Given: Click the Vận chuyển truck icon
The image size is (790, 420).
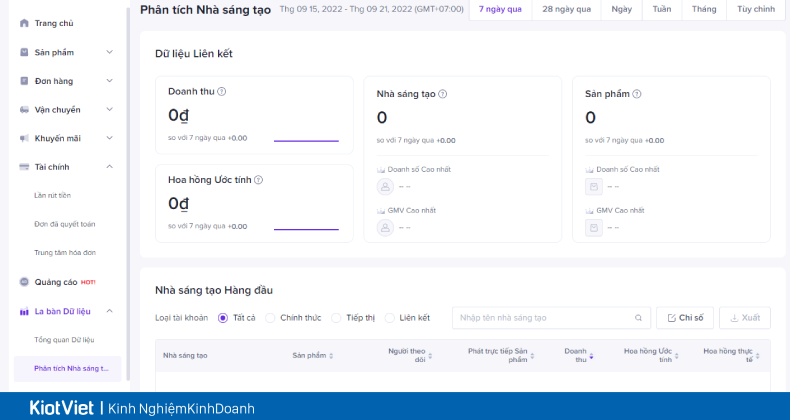Looking at the screenshot, I should point(25,109).
